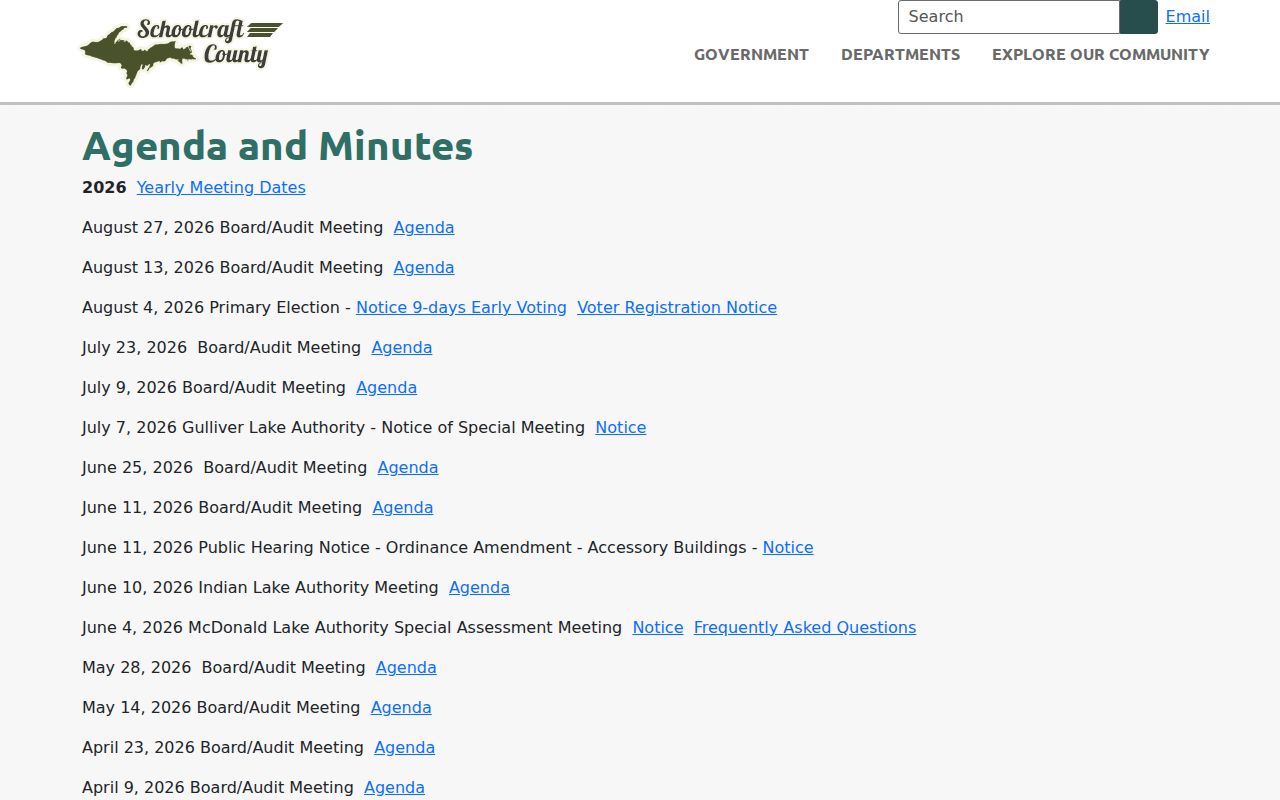
Task: Open the Indian Lake Authority Meeting Agenda
Action: point(479,587)
